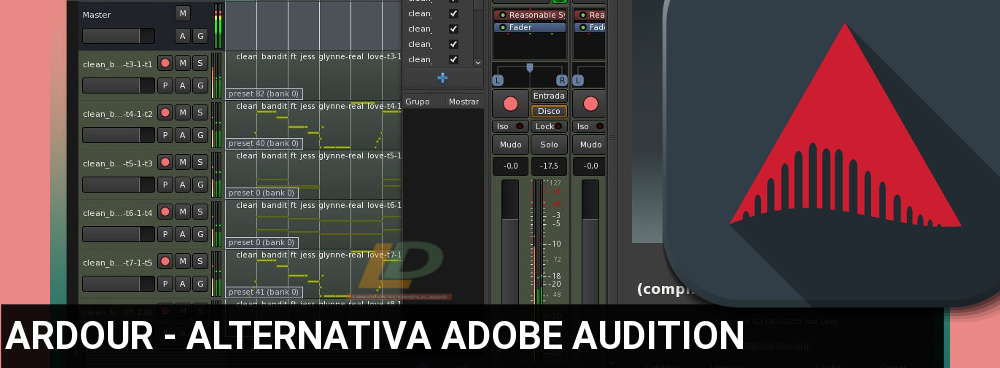Select the 'Fader' processor in first strip
The height and width of the screenshot is (368, 1000).
pyautogui.click(x=529, y=27)
